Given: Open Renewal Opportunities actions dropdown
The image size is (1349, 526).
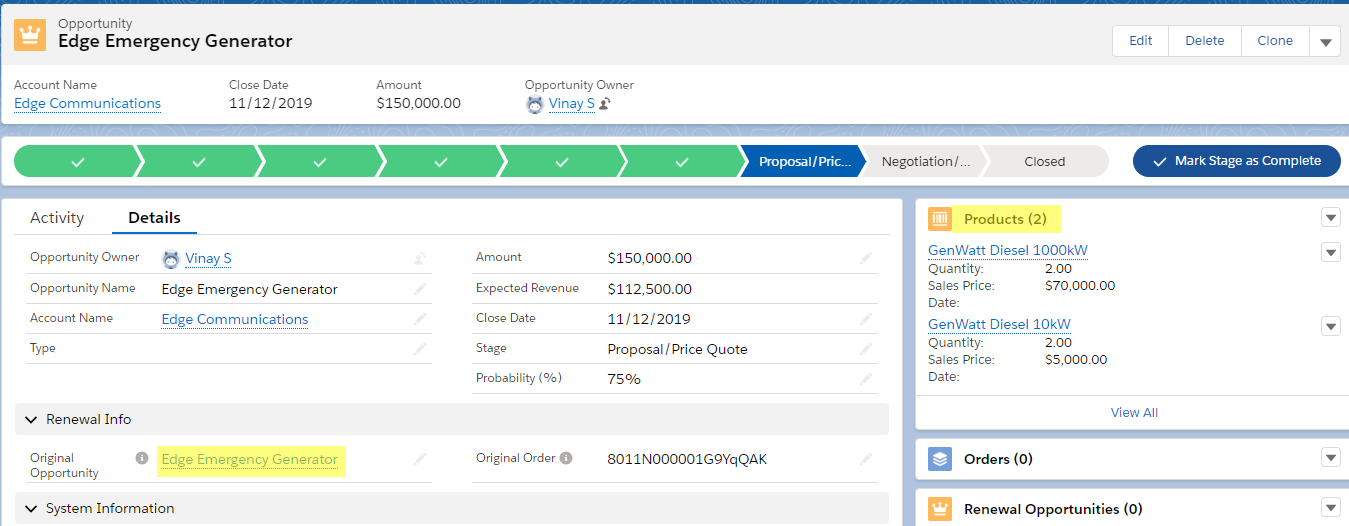Looking at the screenshot, I should tap(1330, 508).
